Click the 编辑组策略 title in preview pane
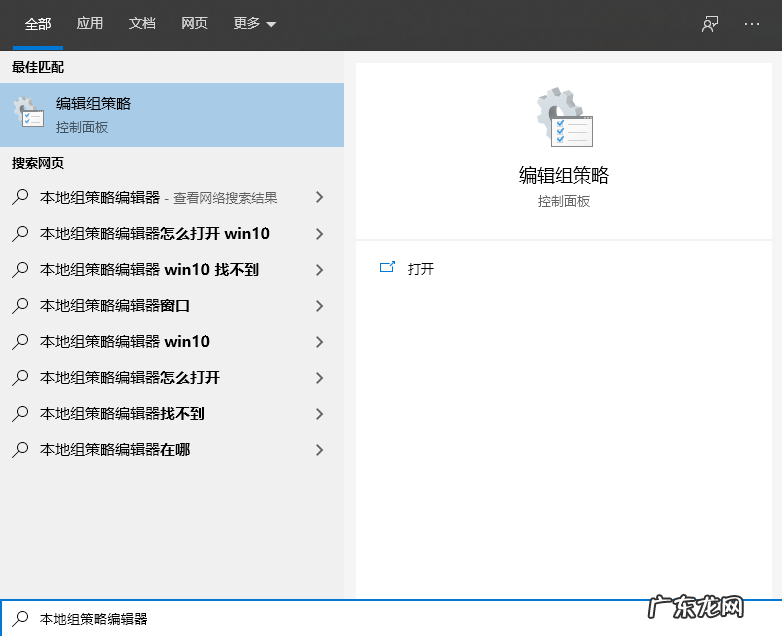The width and height of the screenshot is (782, 636). tap(564, 176)
